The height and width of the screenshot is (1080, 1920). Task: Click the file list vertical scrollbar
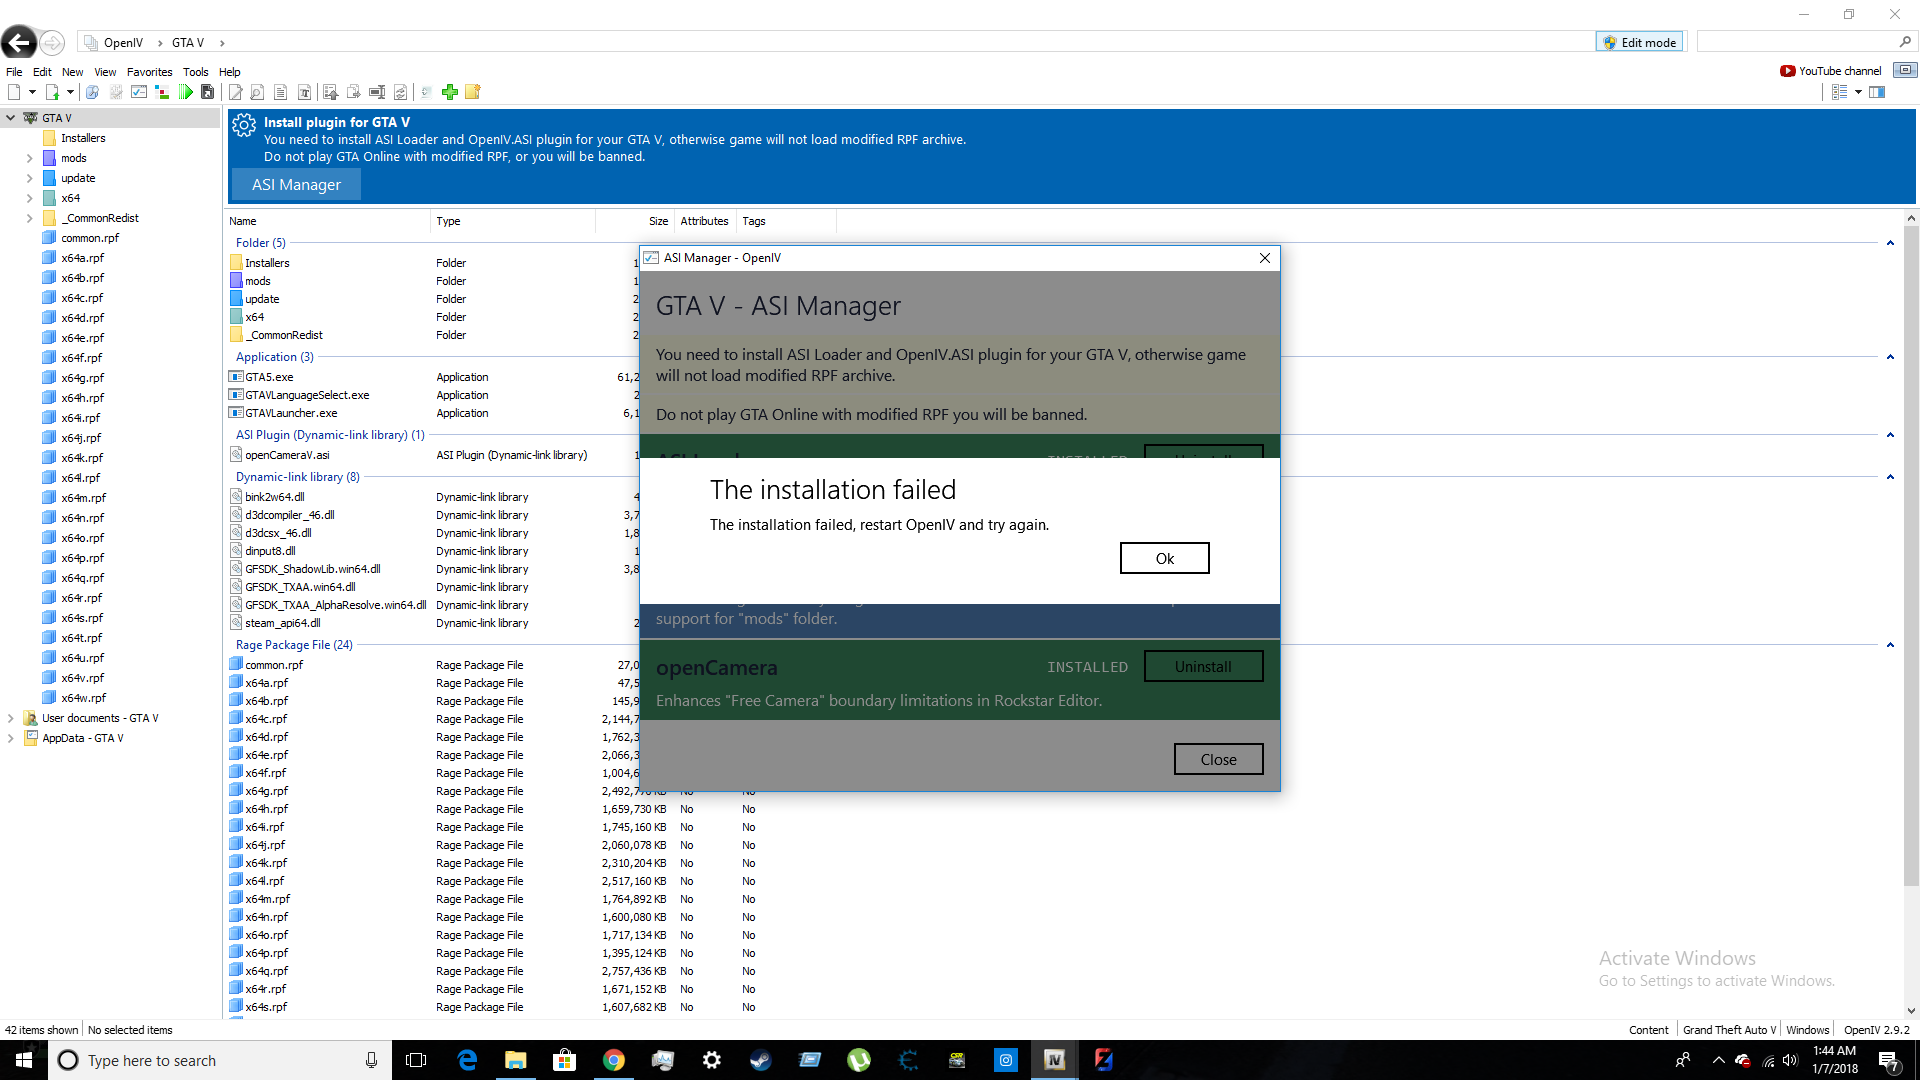[1911, 550]
